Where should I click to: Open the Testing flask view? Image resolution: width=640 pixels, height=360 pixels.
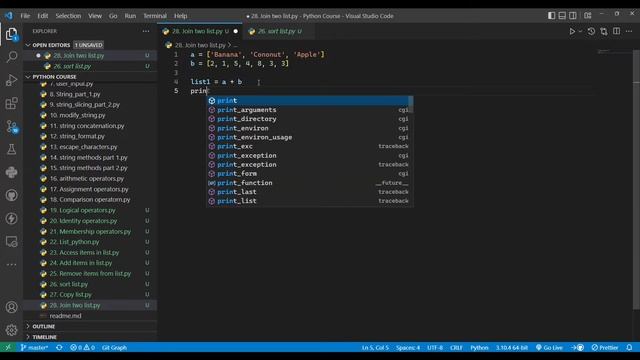click(11, 149)
